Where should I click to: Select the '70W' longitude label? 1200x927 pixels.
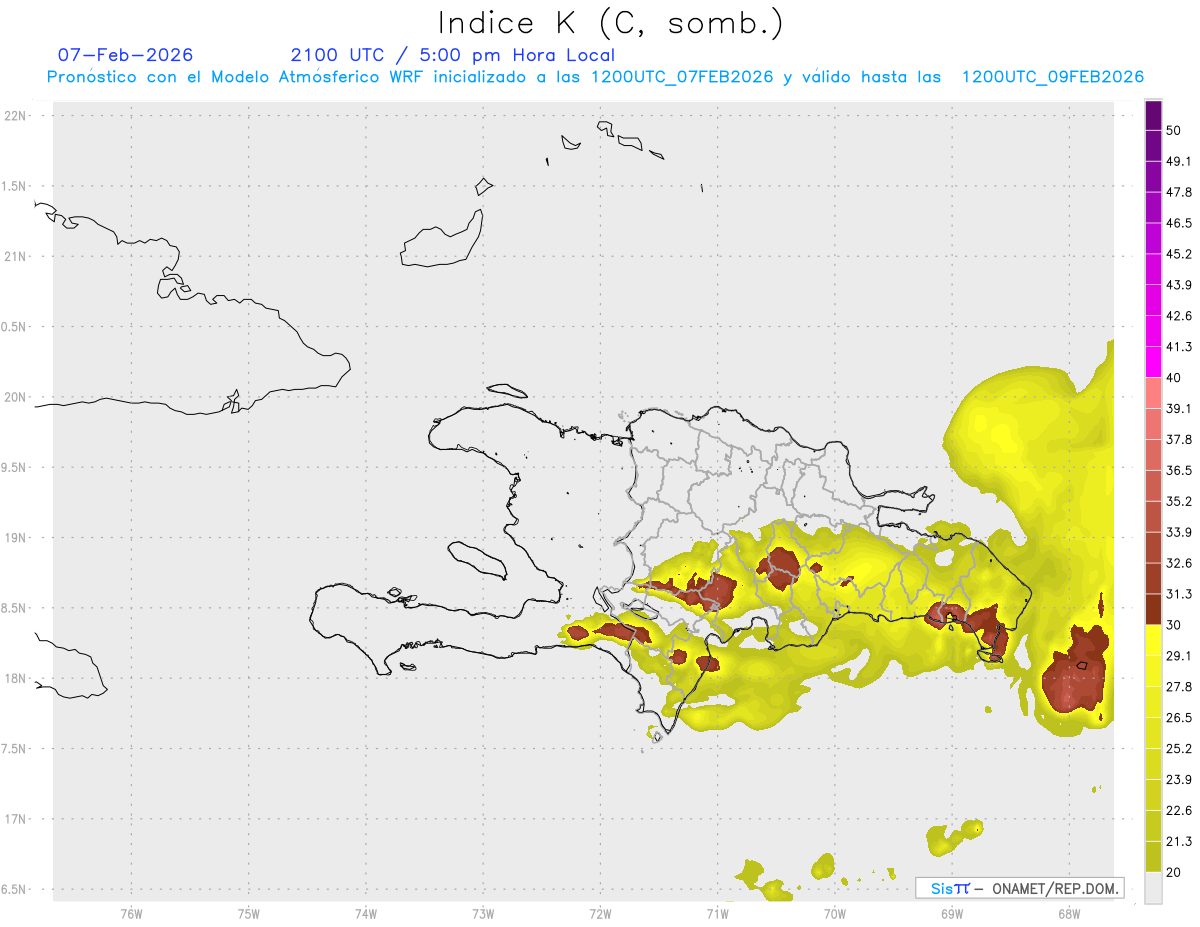pos(834,913)
